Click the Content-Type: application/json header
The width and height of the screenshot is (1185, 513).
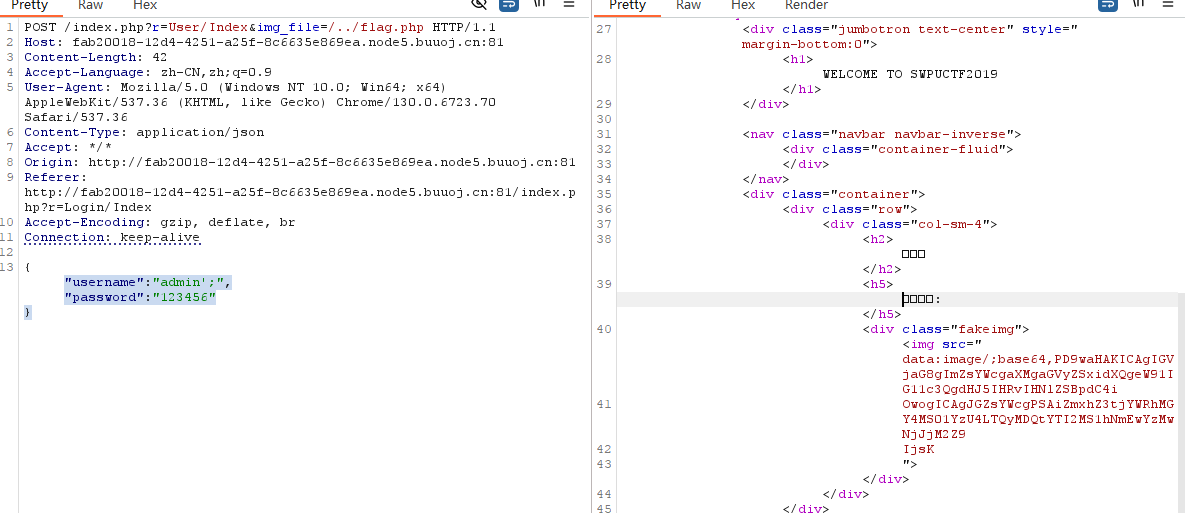[144, 132]
